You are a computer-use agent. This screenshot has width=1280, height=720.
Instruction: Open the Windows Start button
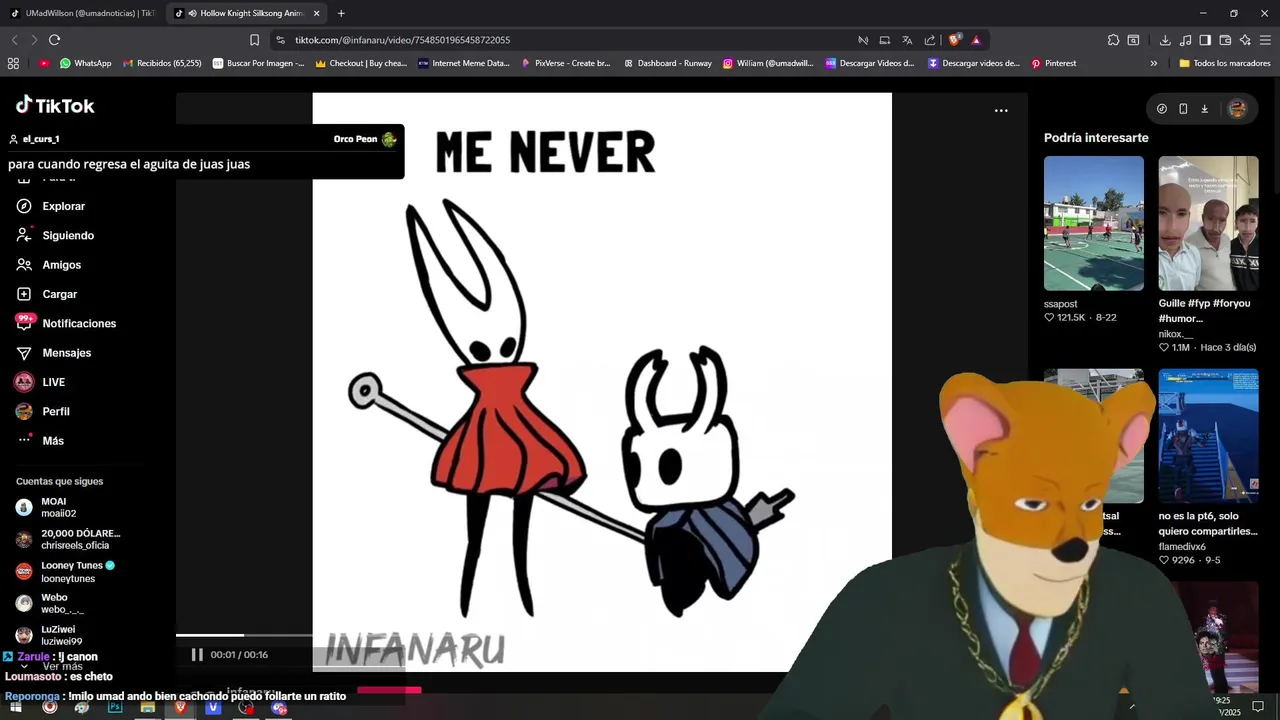point(16,707)
